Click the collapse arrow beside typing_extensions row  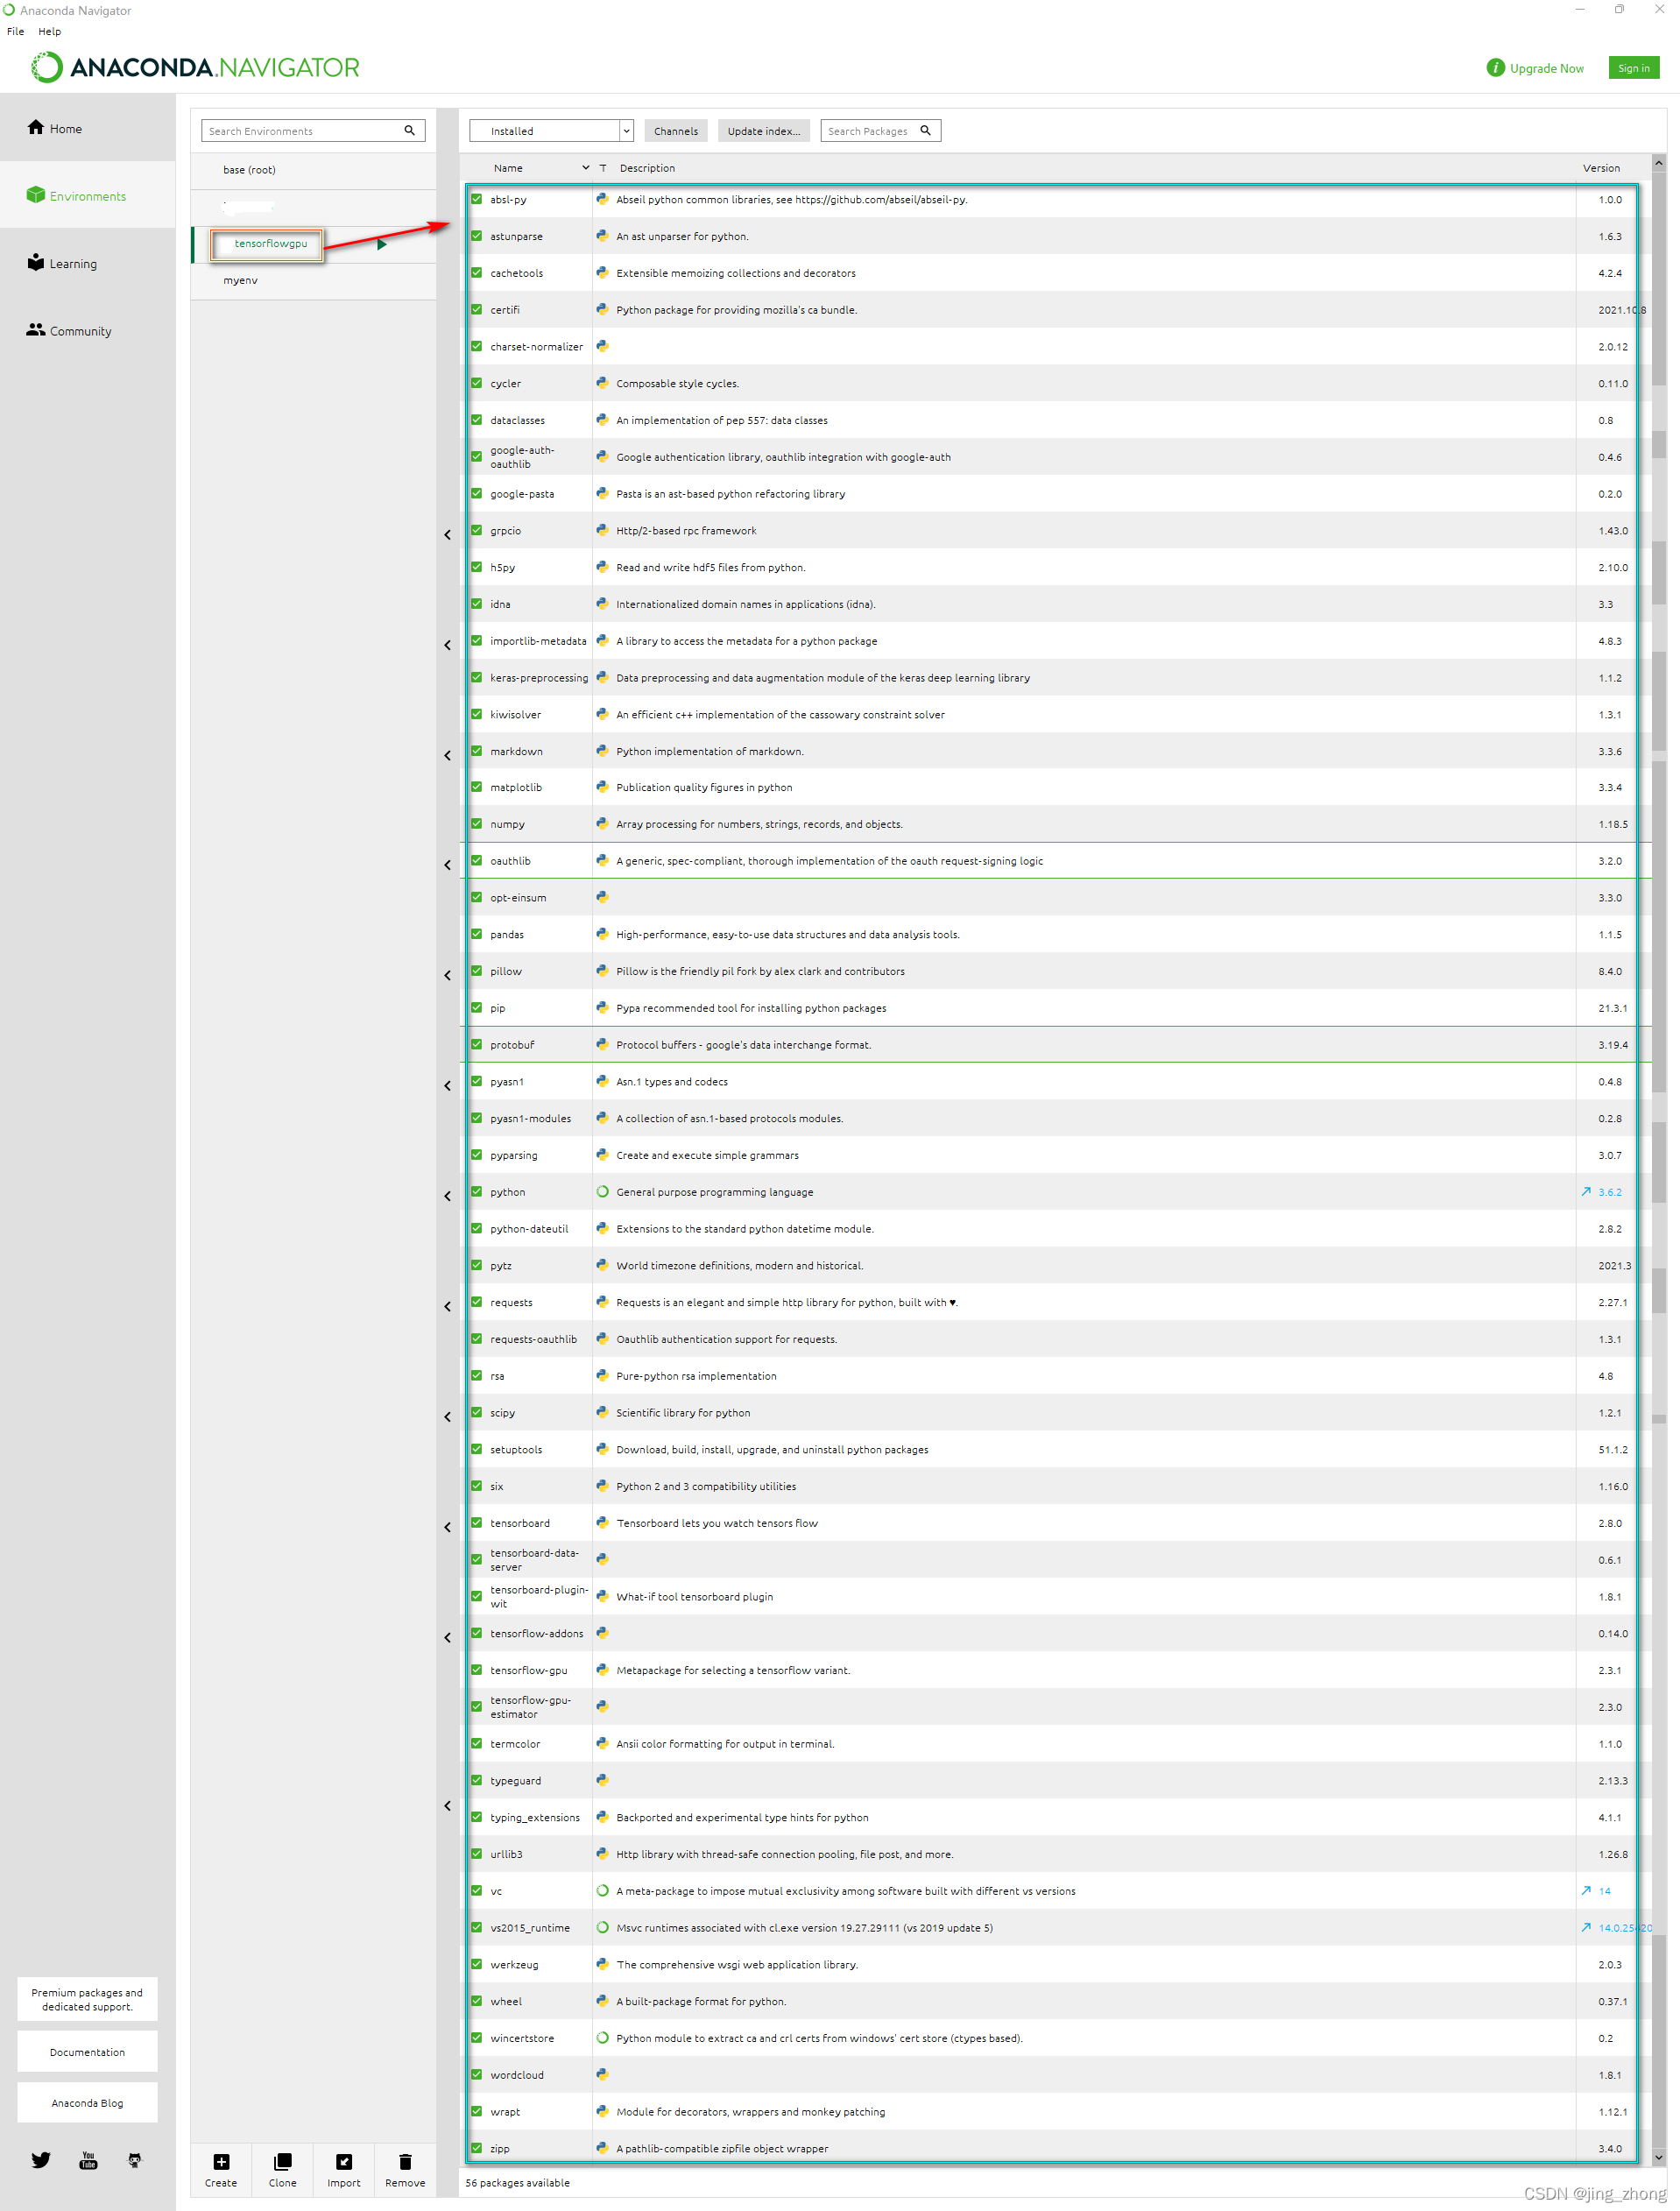tap(447, 1805)
